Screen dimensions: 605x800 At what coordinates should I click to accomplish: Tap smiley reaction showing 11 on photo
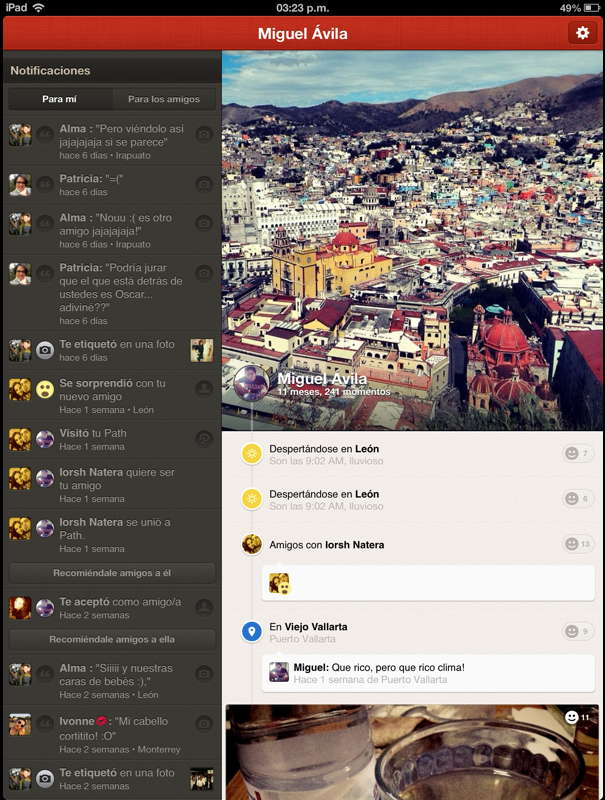tap(577, 717)
